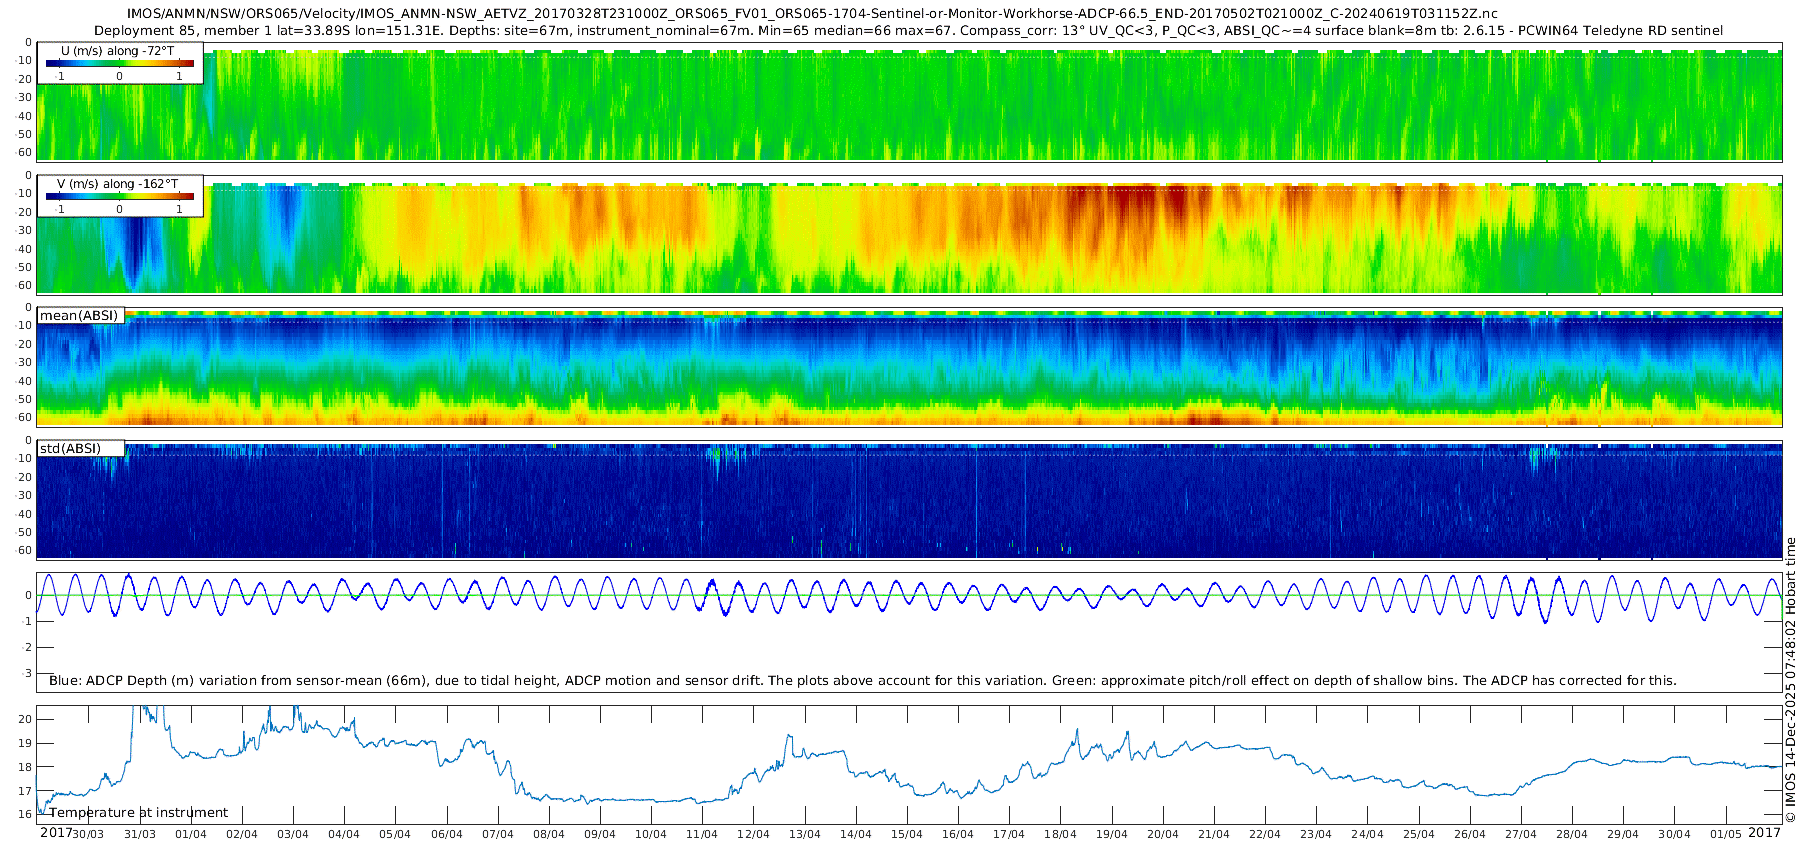The width and height of the screenshot is (1800, 850).
Task: Click the 2017 year label at bottom left
Action: 56,833
